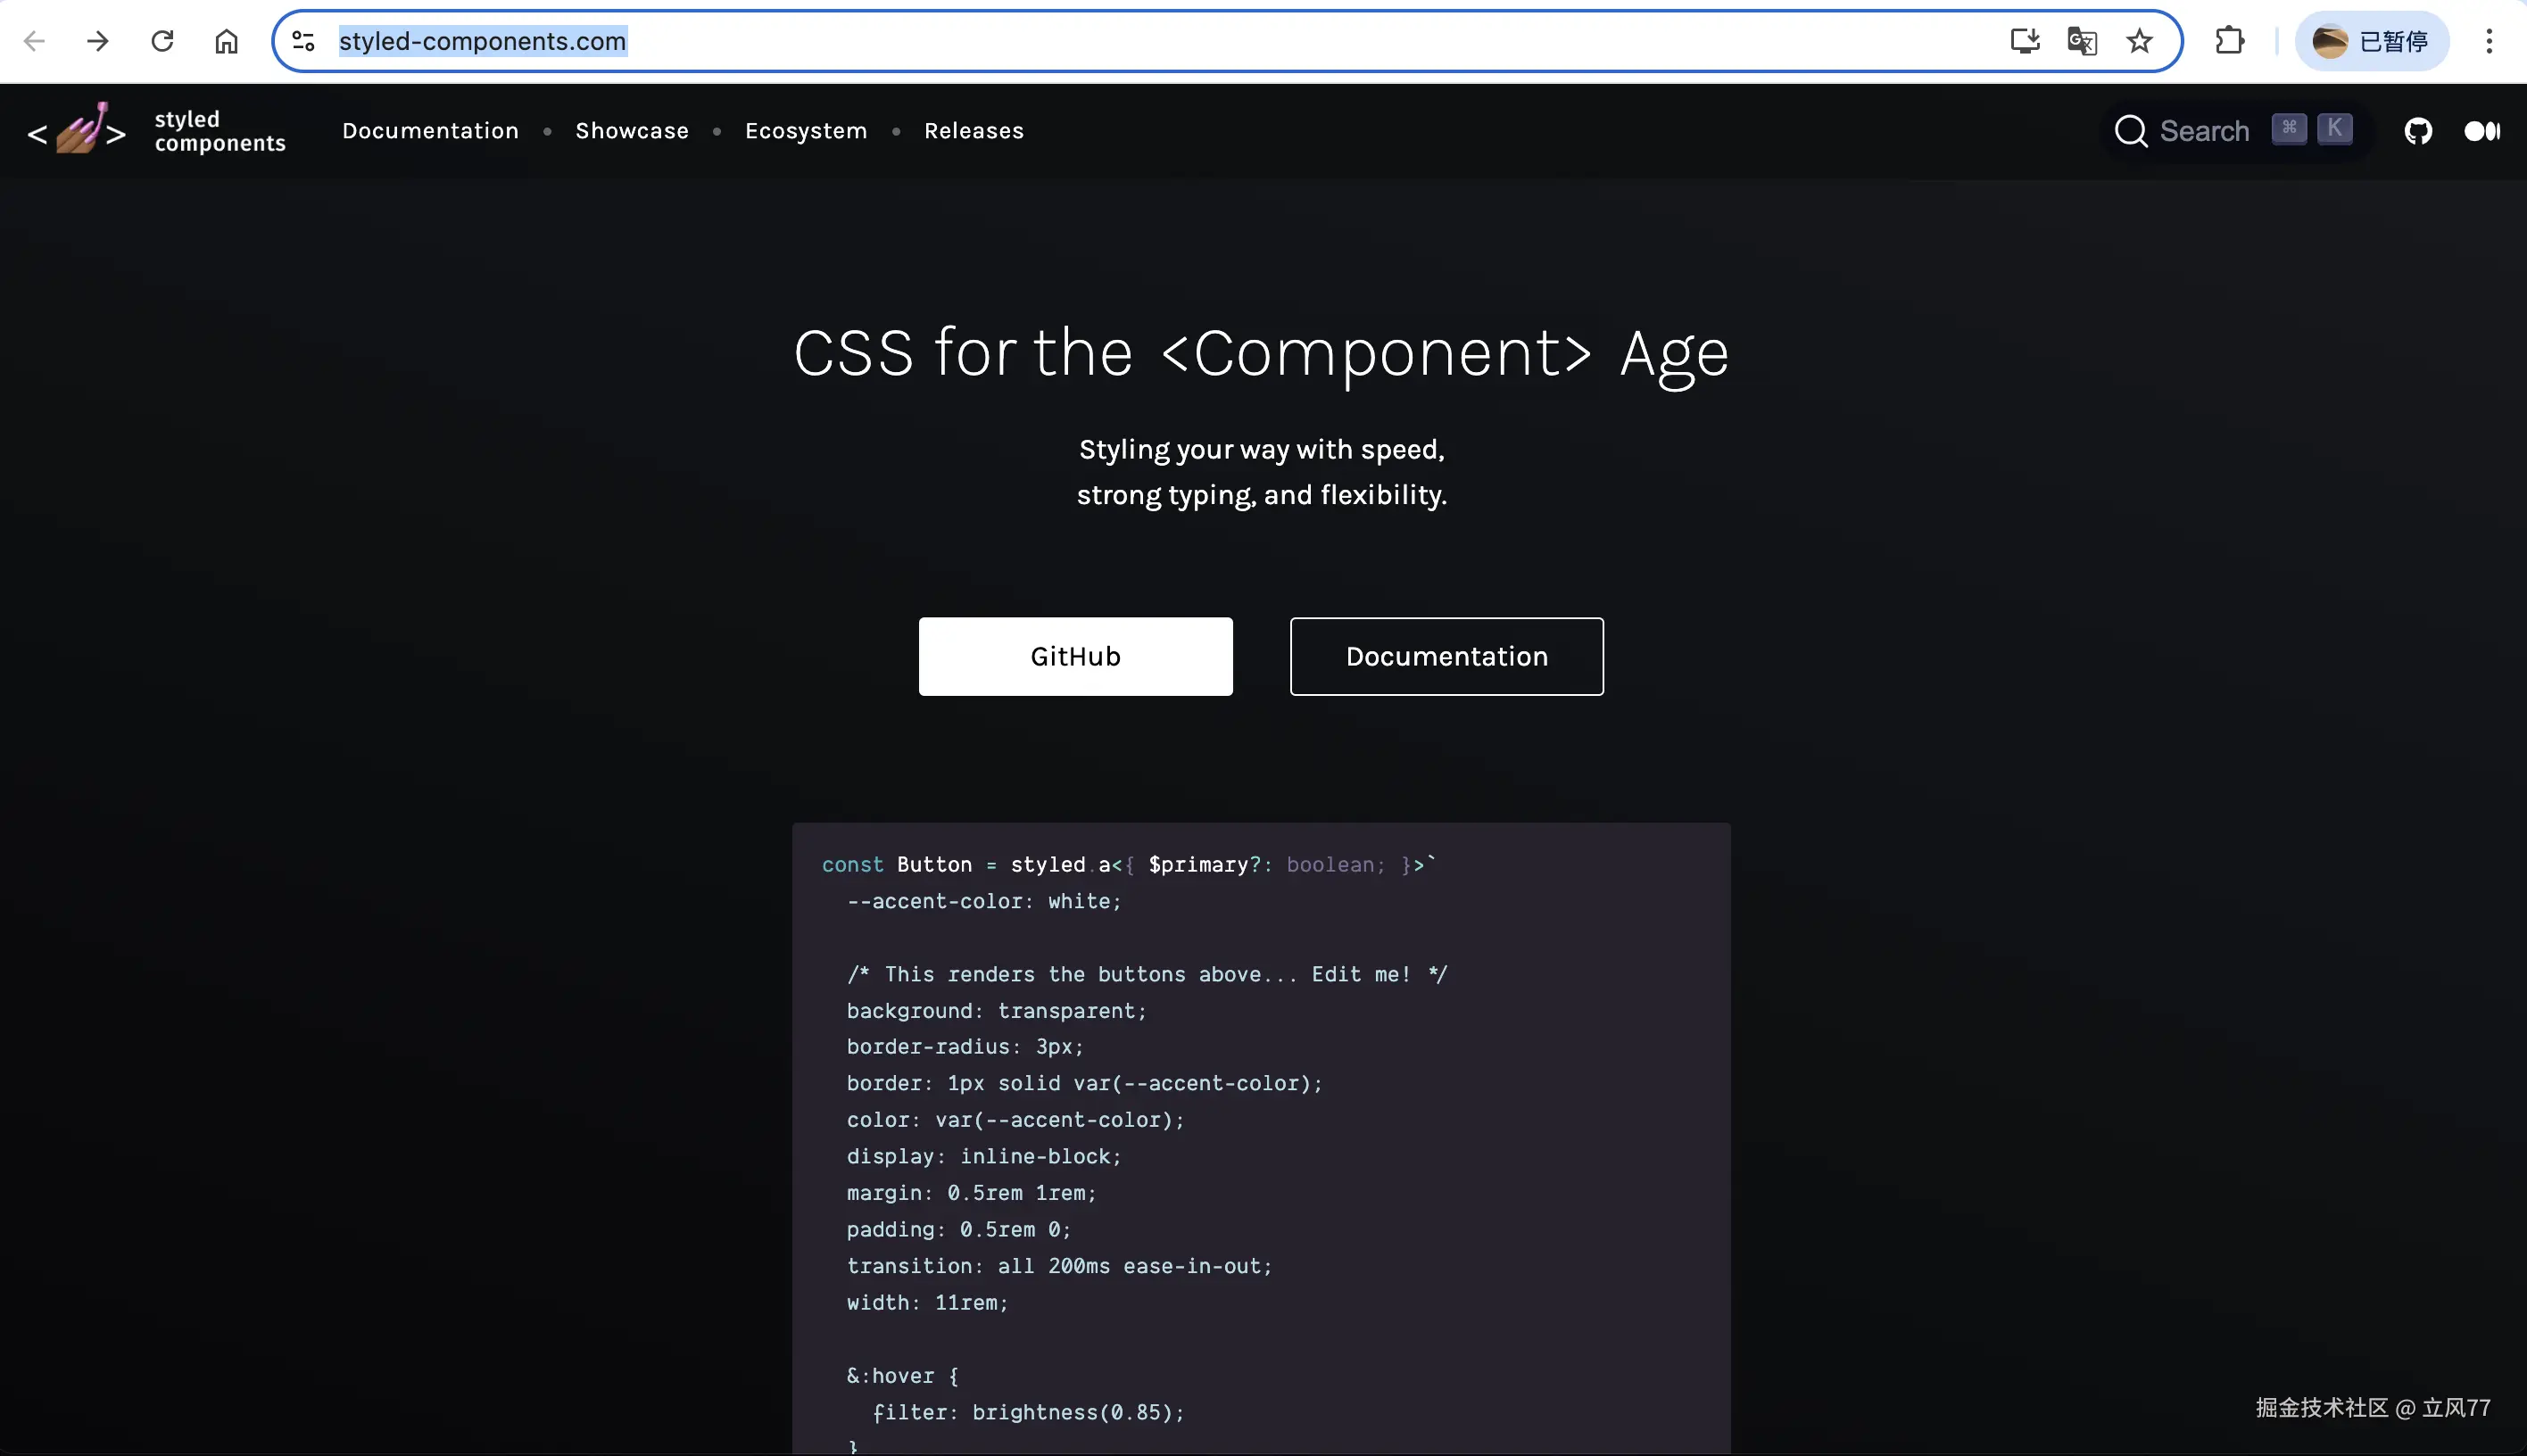Open the Medium icon in site header

(x=2482, y=131)
